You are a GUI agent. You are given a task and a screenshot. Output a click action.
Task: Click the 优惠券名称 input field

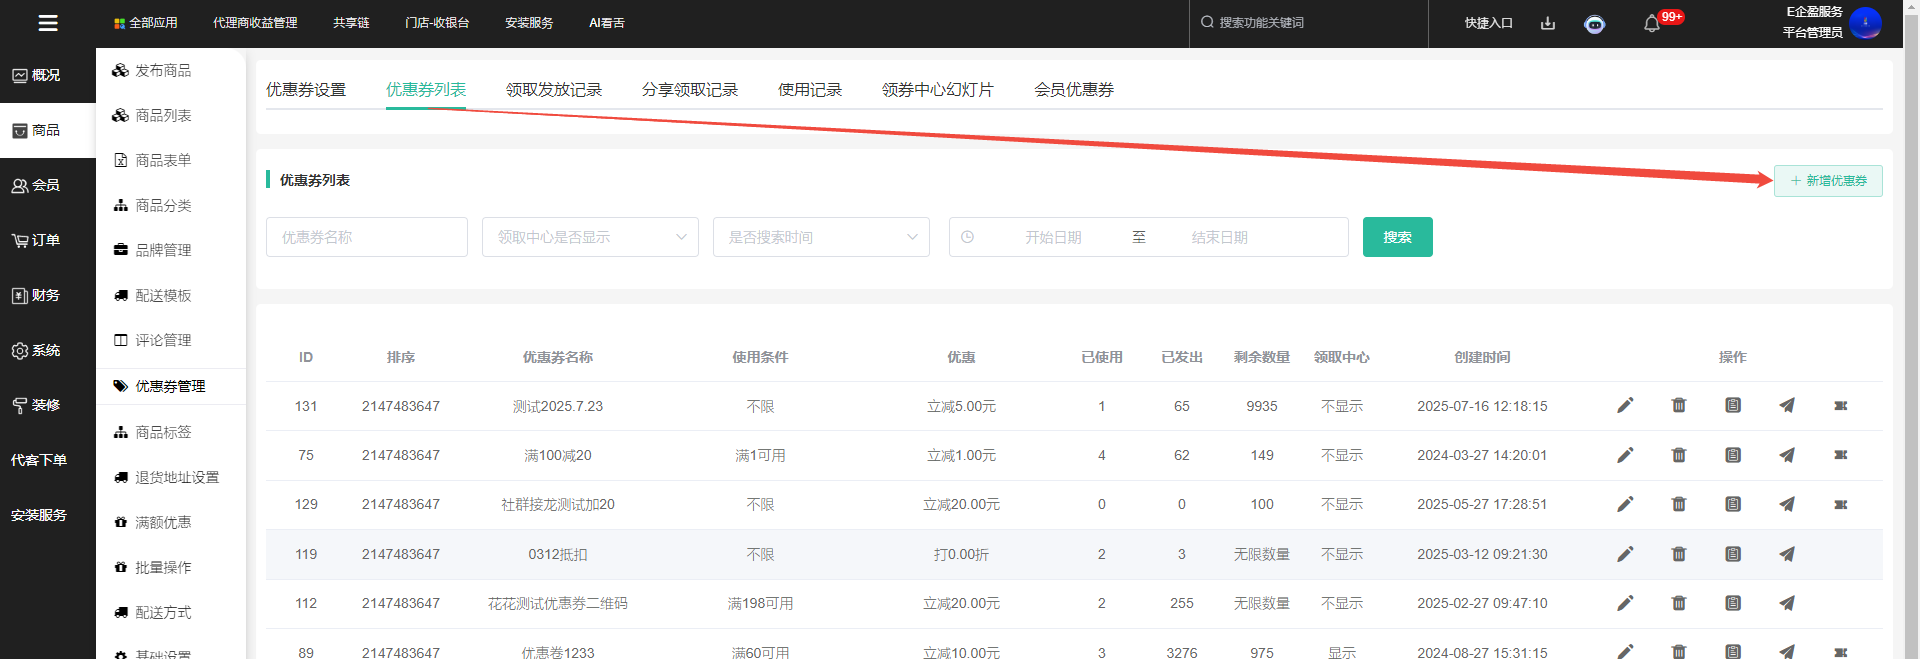[367, 237]
